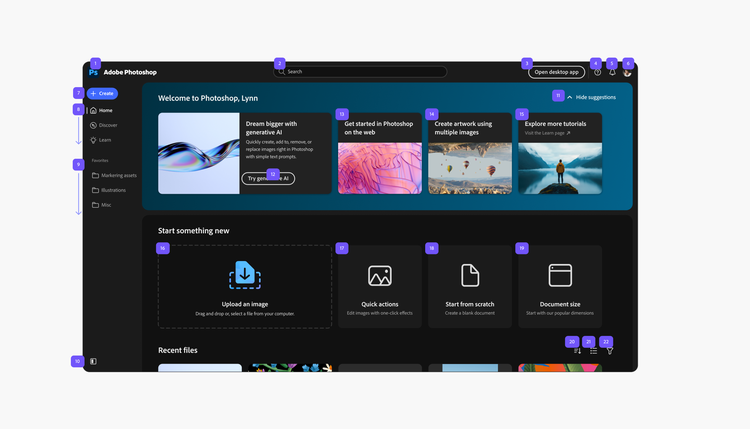Click the Start something new heading
750x429 pixels.
coord(194,231)
